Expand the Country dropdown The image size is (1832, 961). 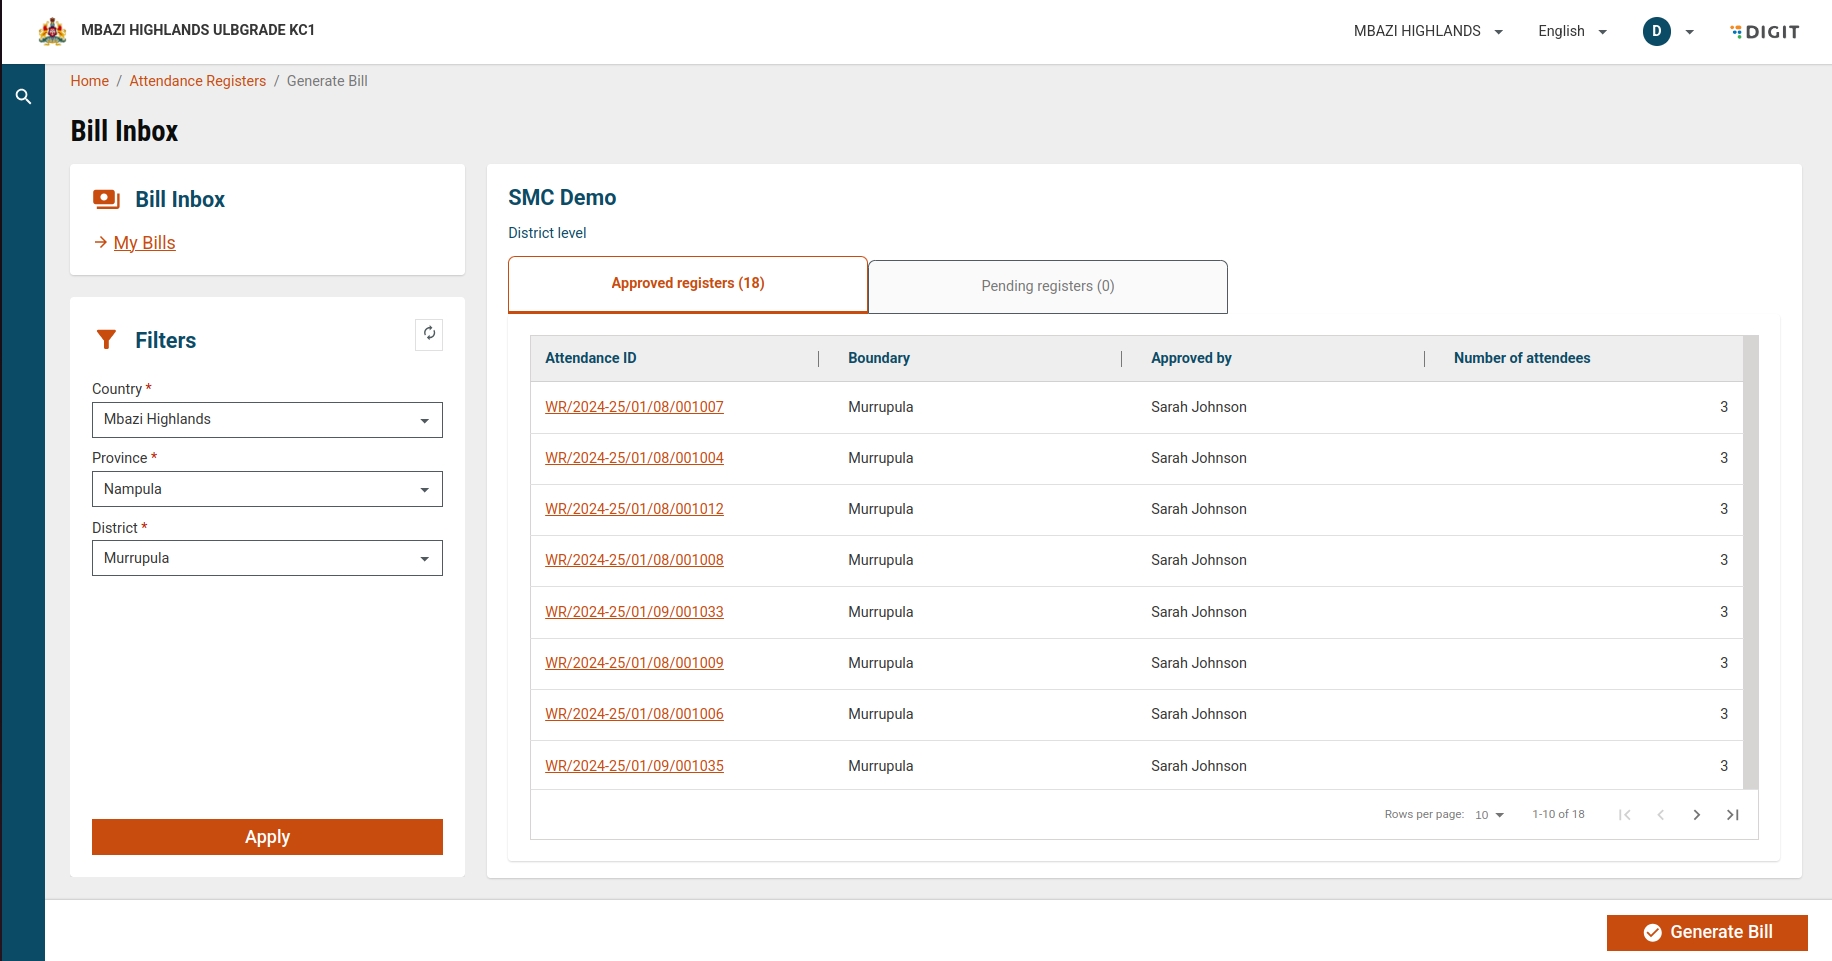coord(267,420)
